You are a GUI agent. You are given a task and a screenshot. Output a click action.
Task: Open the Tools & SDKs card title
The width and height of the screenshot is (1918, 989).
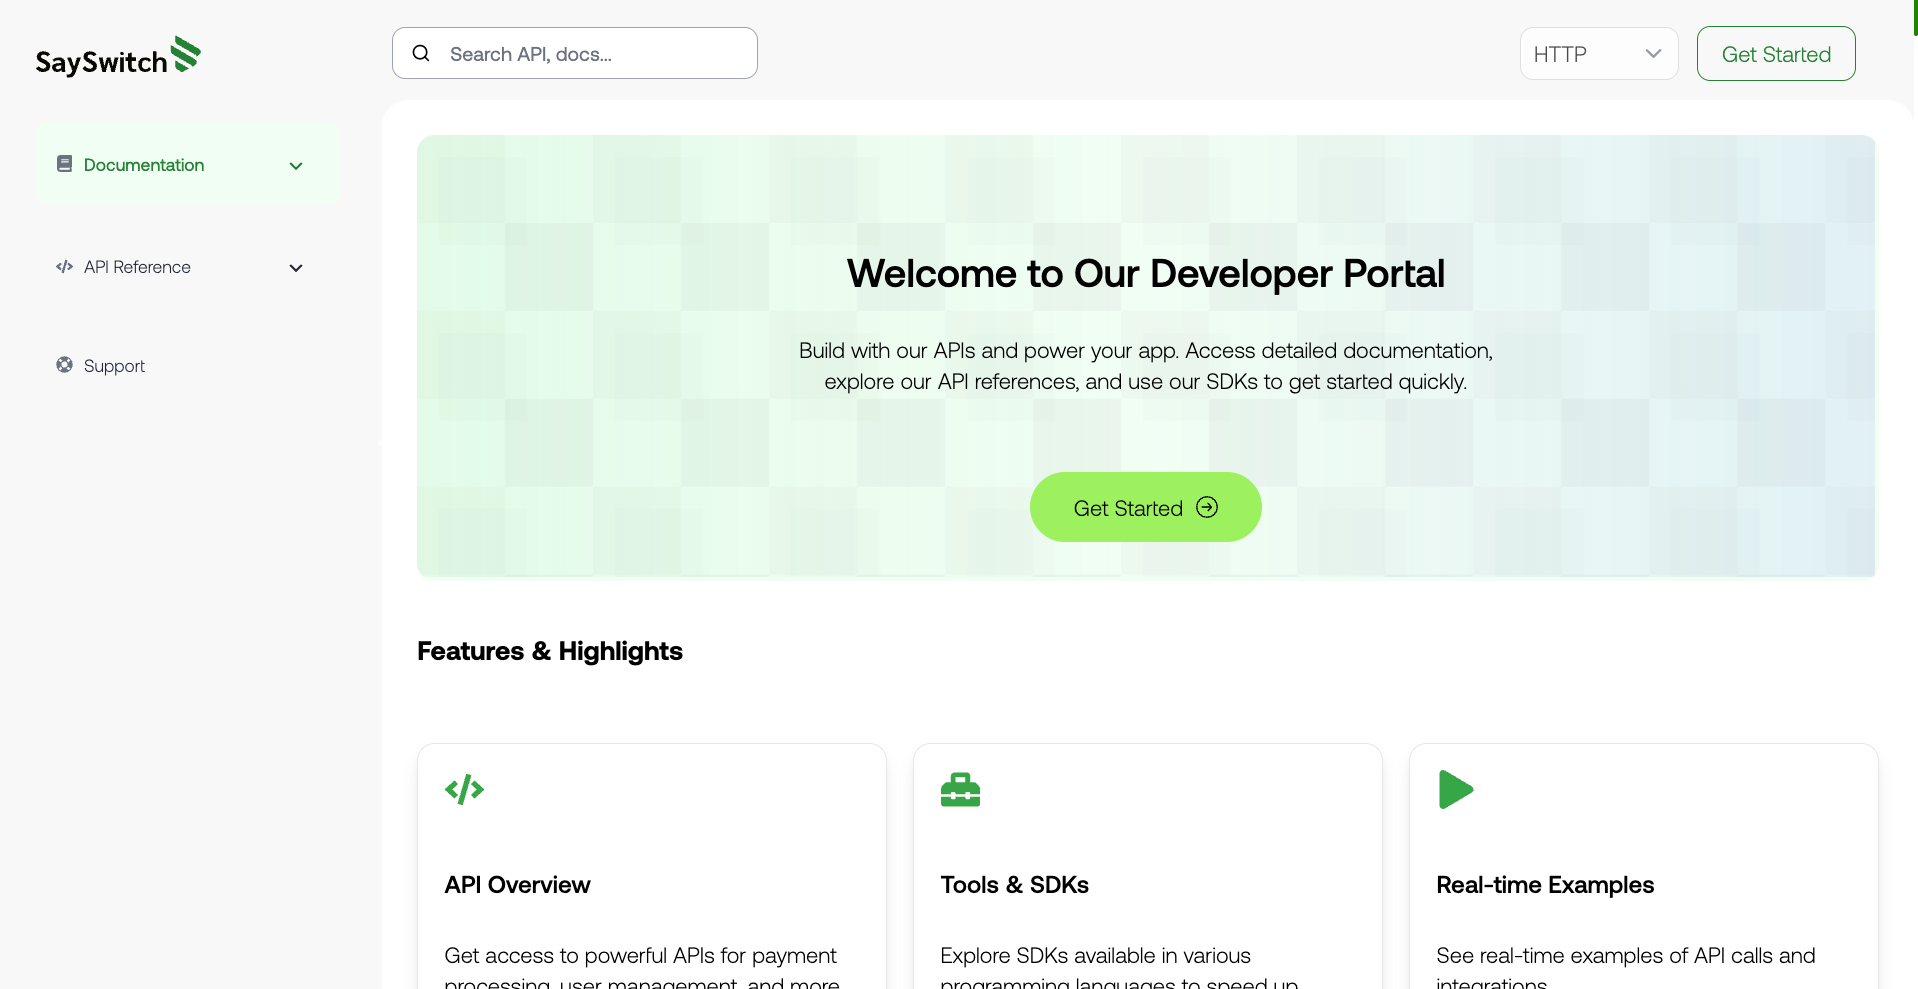click(1014, 885)
